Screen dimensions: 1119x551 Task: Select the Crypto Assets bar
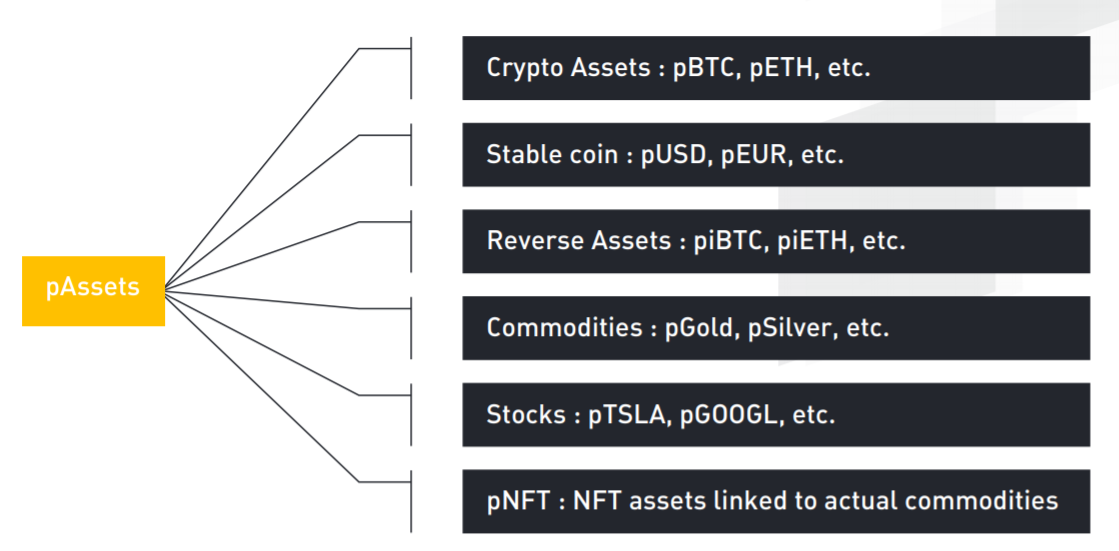pyautogui.click(x=776, y=68)
